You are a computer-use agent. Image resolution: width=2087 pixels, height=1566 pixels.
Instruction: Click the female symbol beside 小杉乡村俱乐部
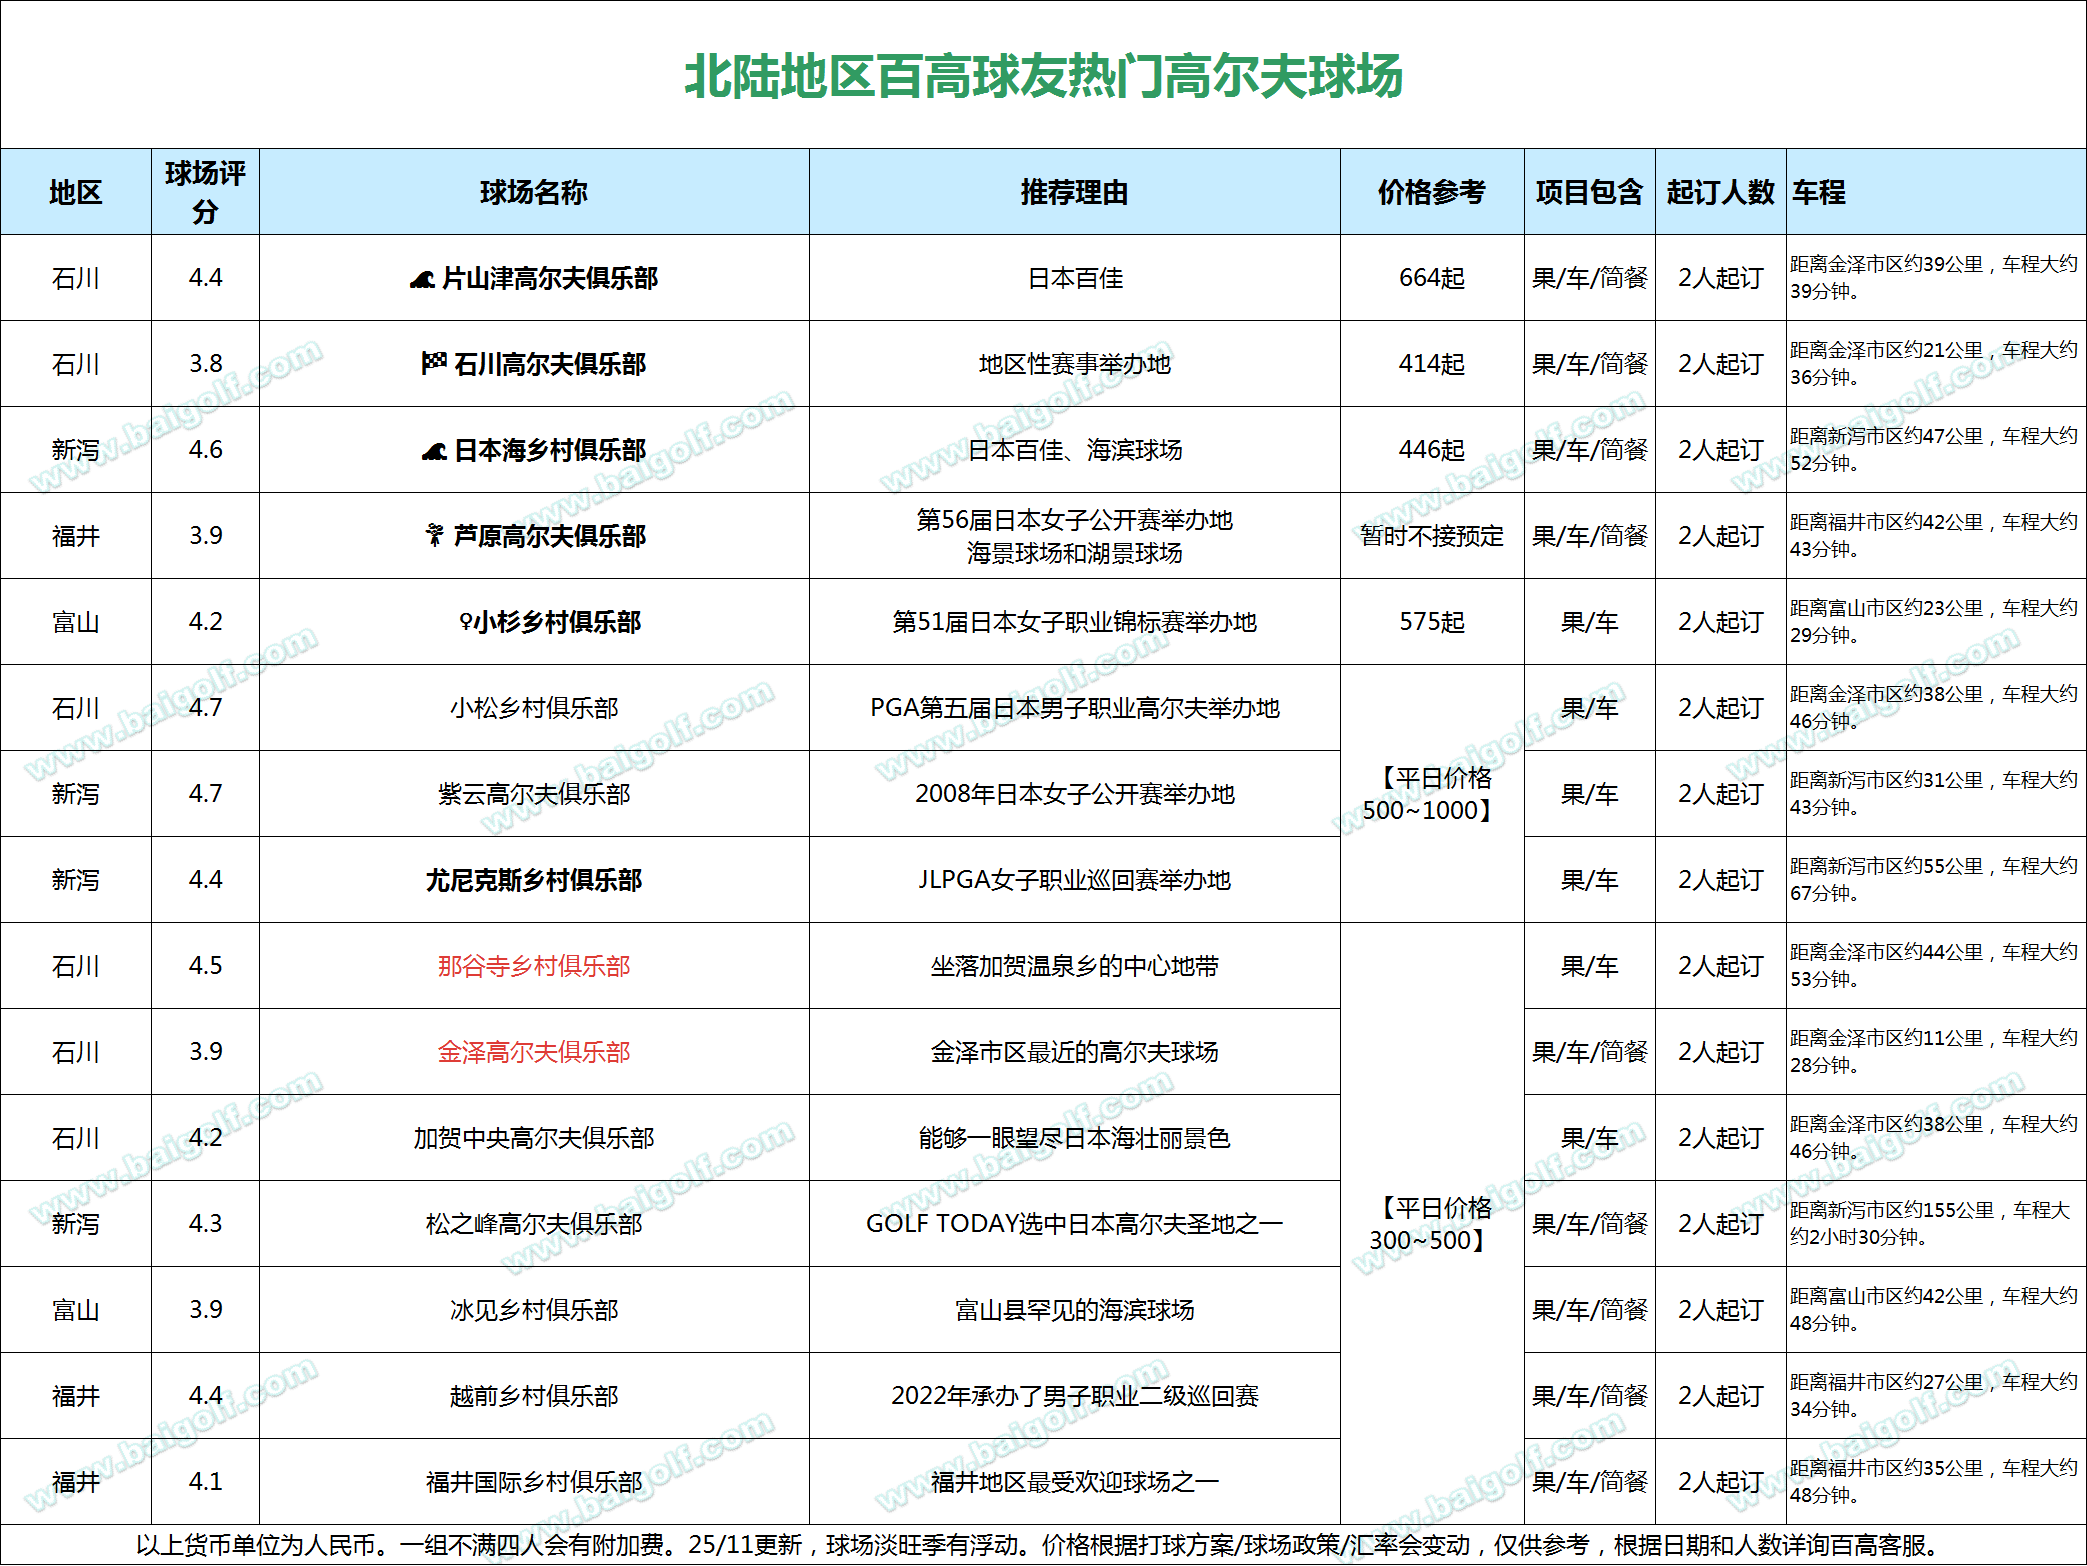[465, 622]
